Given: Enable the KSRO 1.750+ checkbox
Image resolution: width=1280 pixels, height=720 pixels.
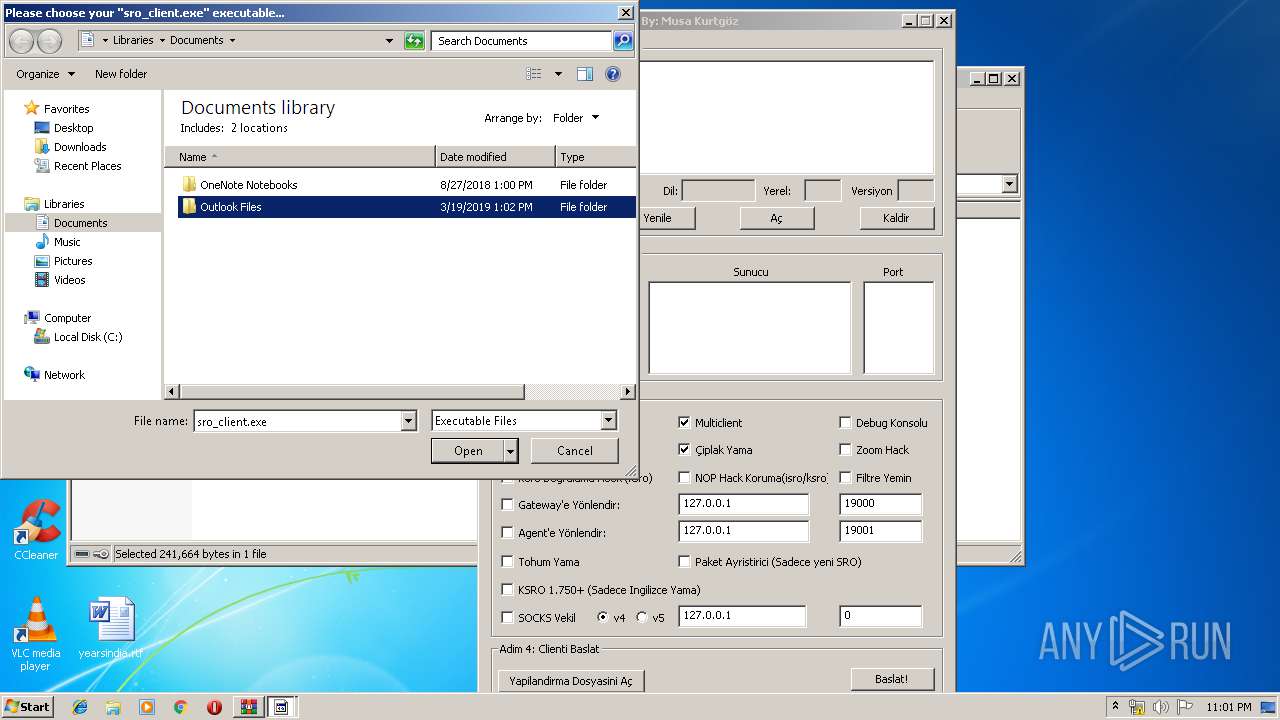Looking at the screenshot, I should [x=507, y=590].
